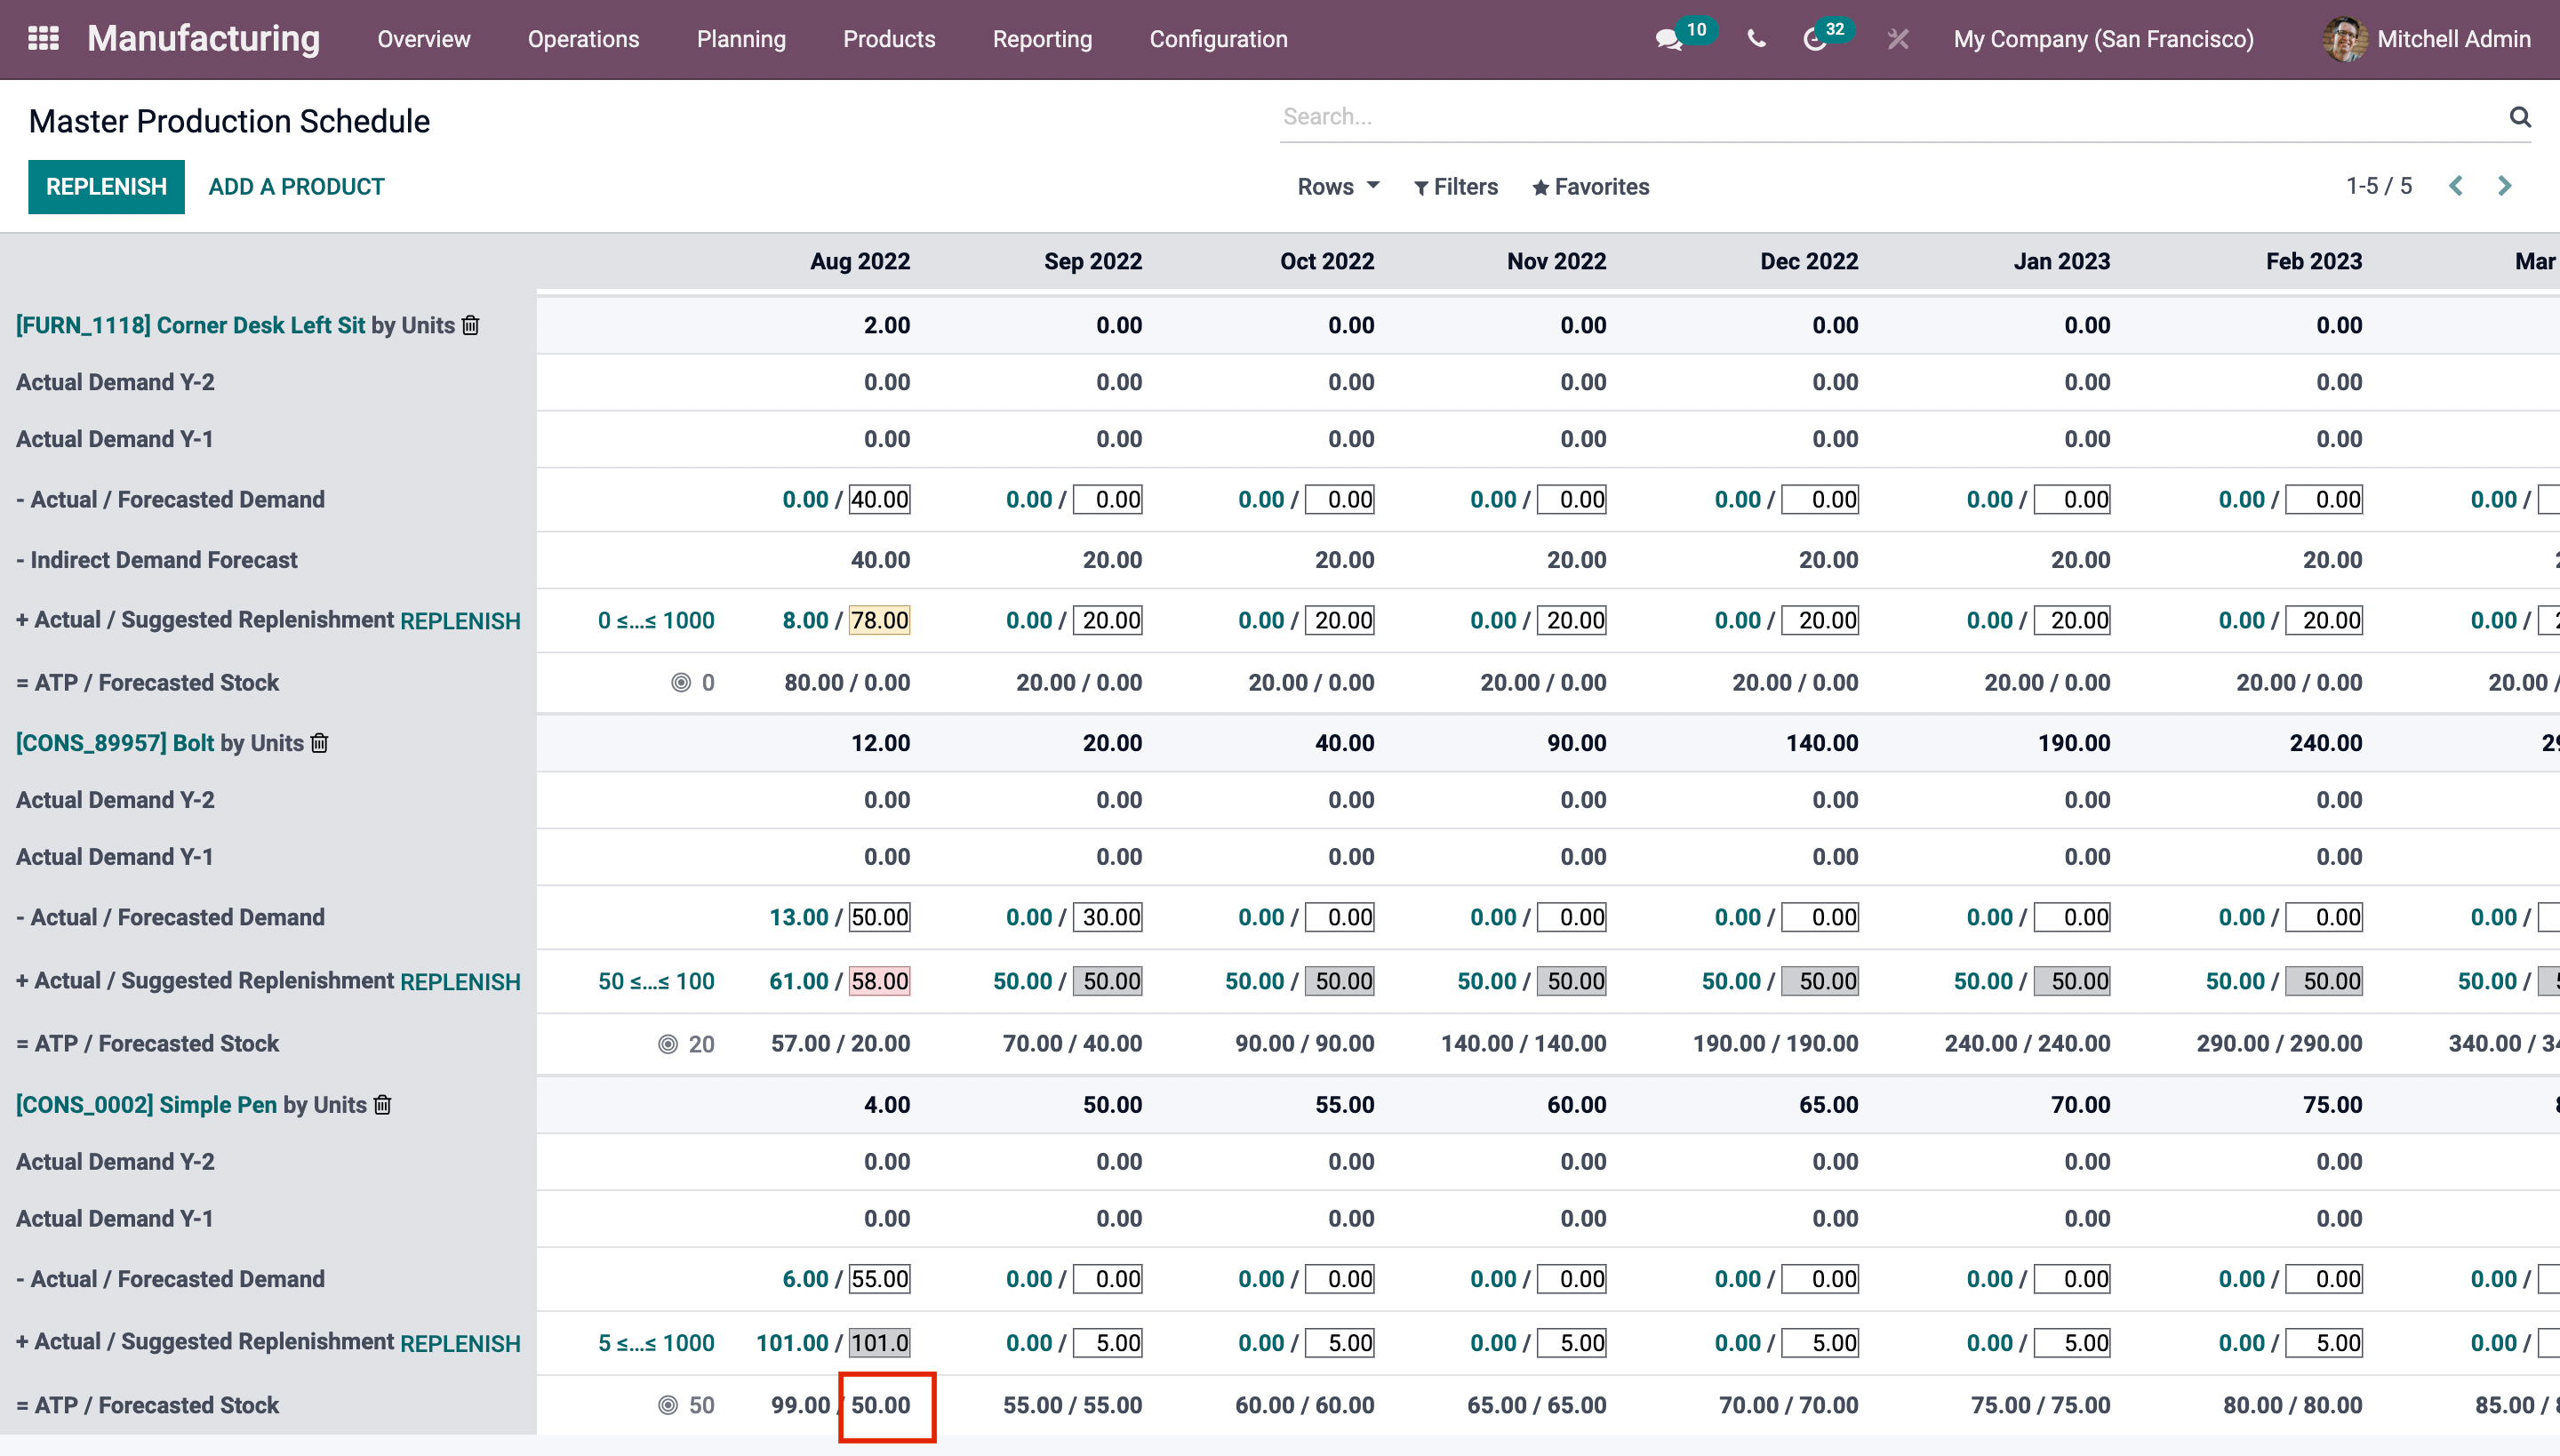Click the teal REPLENISH button
The image size is (2560, 1456).
(x=106, y=187)
